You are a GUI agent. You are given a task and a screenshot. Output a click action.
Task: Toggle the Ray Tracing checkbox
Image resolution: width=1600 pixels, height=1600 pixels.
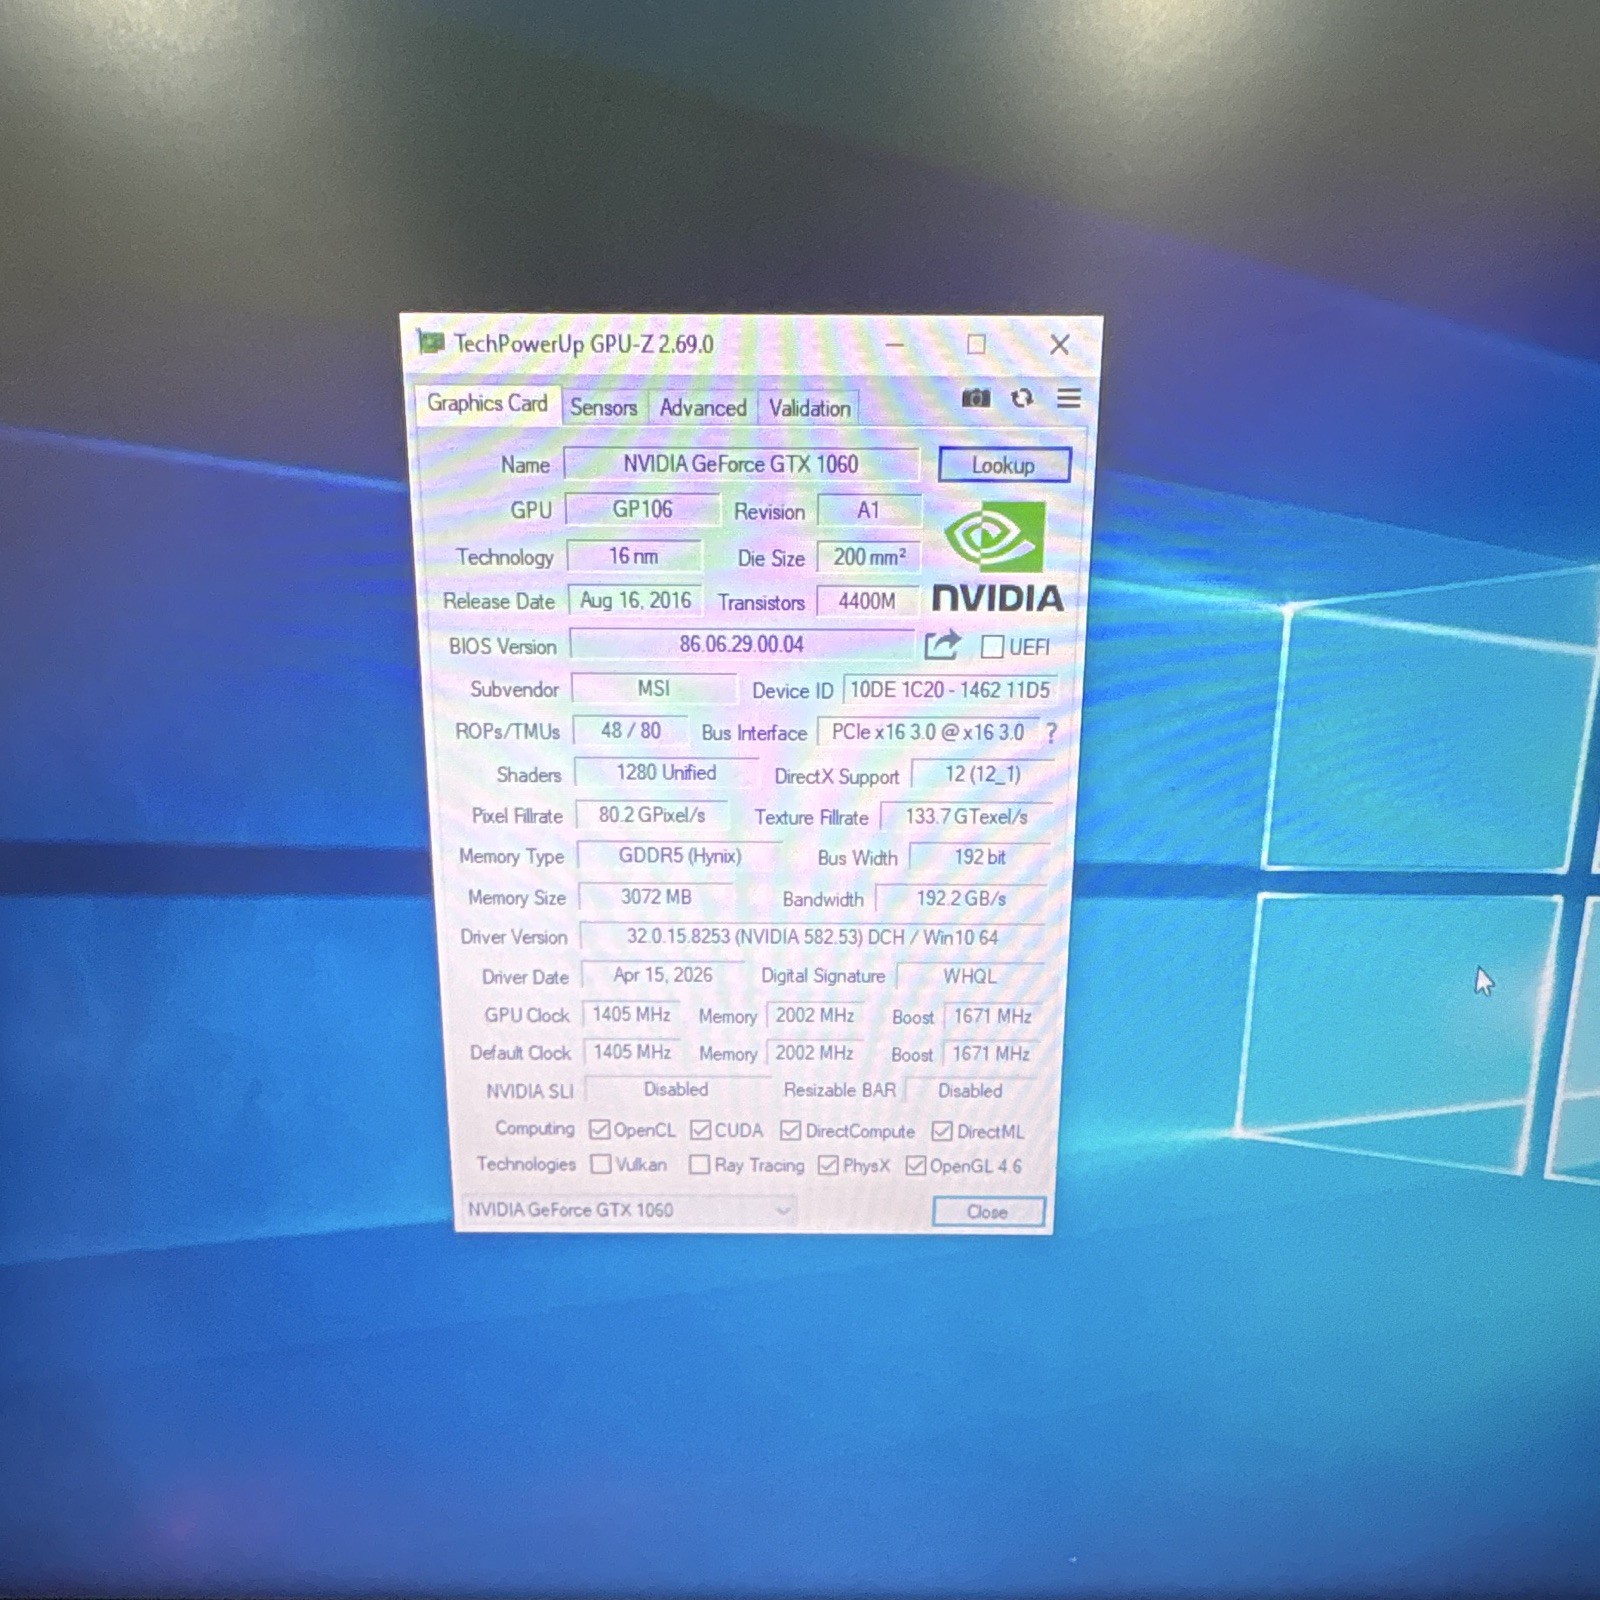[x=699, y=1164]
